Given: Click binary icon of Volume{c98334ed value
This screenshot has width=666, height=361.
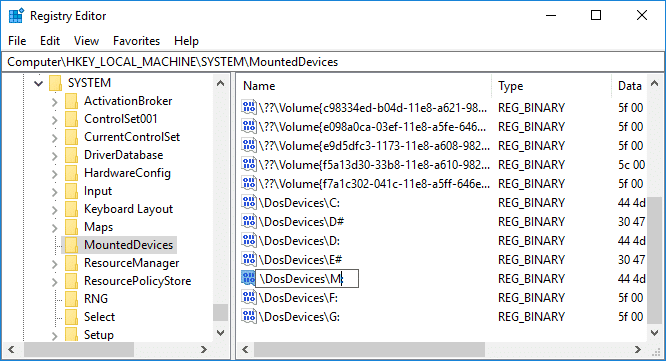Looking at the screenshot, I should (249, 108).
